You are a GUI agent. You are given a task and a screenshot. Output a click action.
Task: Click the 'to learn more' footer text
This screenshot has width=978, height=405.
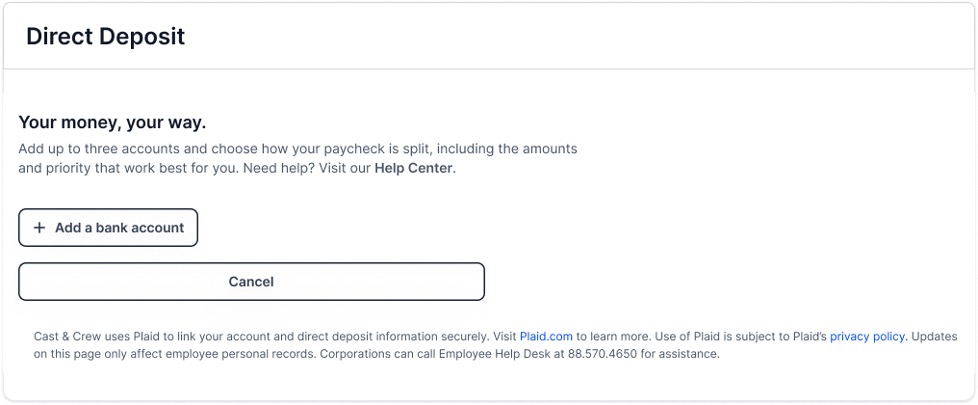(x=614, y=337)
